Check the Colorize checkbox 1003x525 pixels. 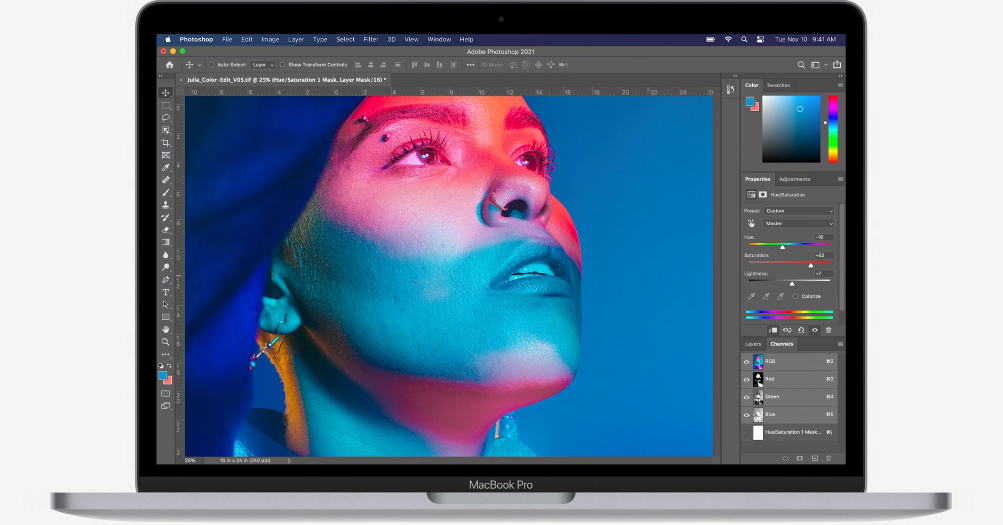(x=795, y=296)
